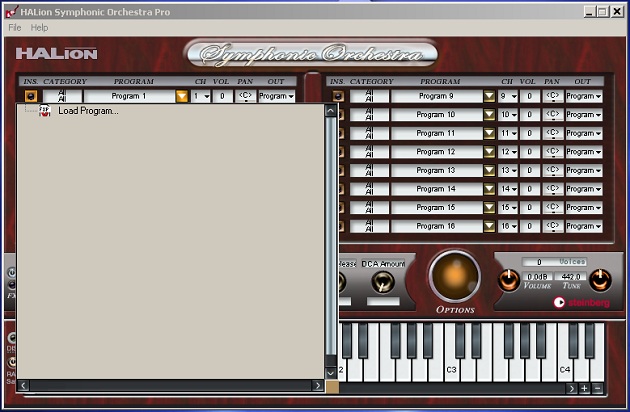Click the Steinberg logo
The image size is (630, 412).
pyautogui.click(x=581, y=302)
